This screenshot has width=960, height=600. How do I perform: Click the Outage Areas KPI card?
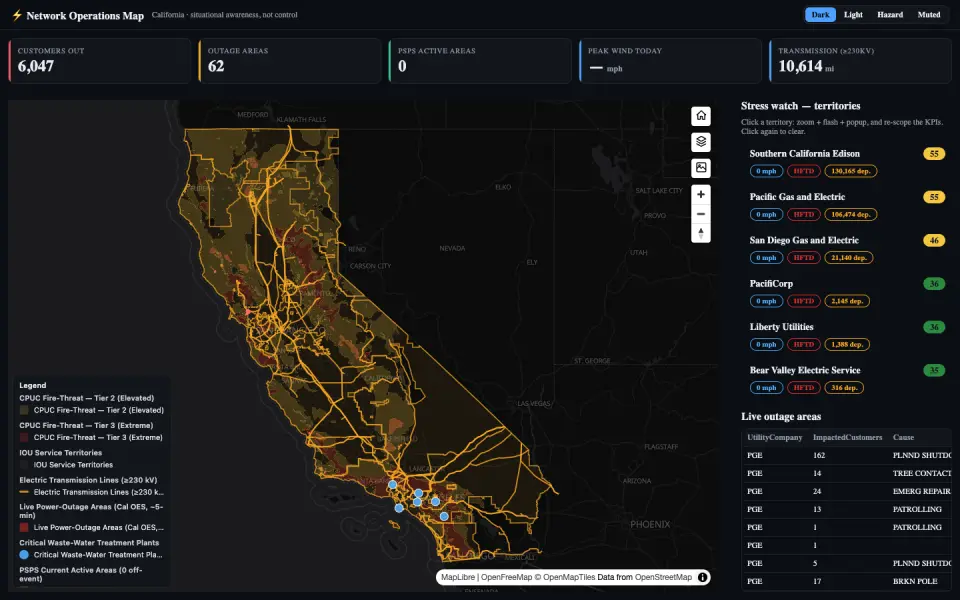coord(290,61)
